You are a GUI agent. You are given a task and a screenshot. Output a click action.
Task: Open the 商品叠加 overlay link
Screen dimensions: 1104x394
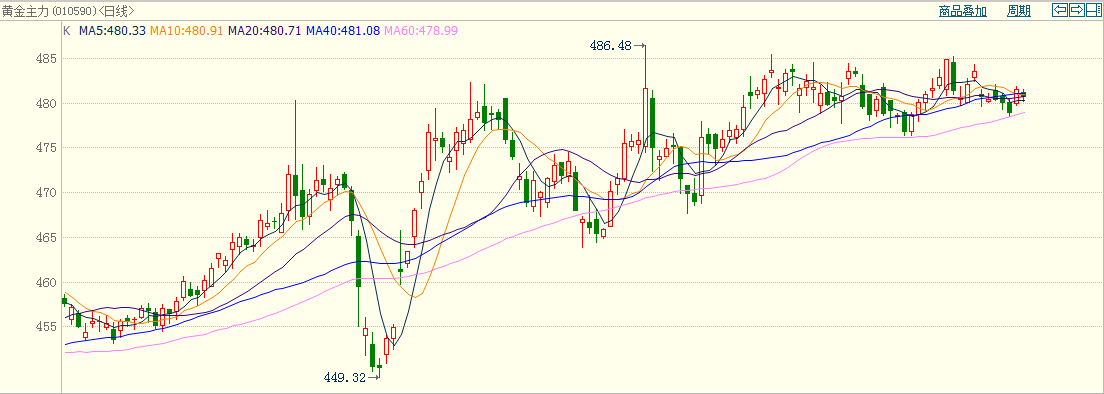click(962, 11)
